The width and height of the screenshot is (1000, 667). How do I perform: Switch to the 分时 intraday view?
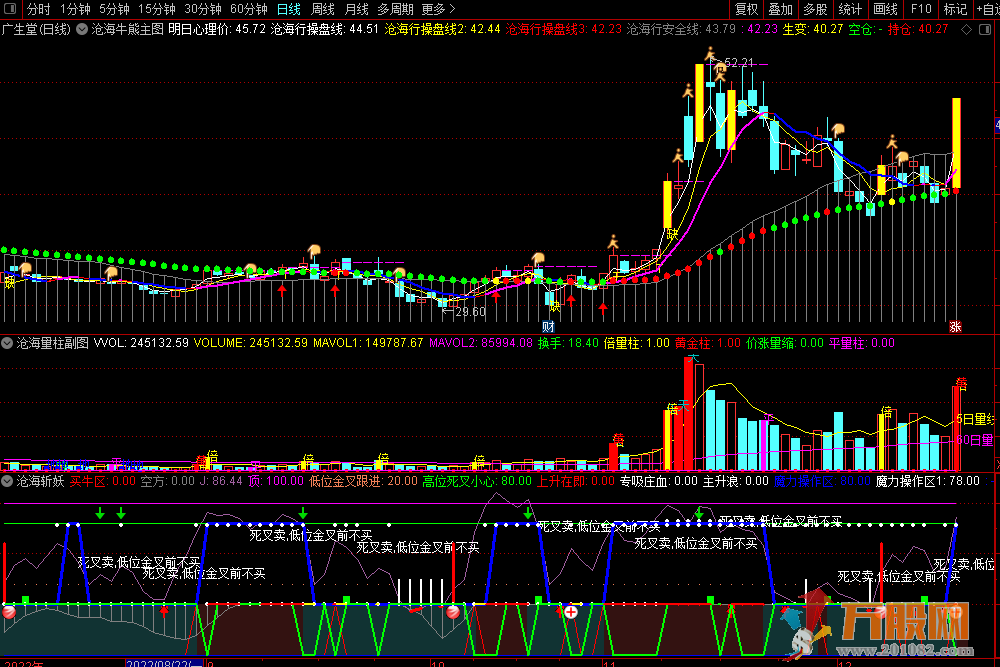pos(38,9)
